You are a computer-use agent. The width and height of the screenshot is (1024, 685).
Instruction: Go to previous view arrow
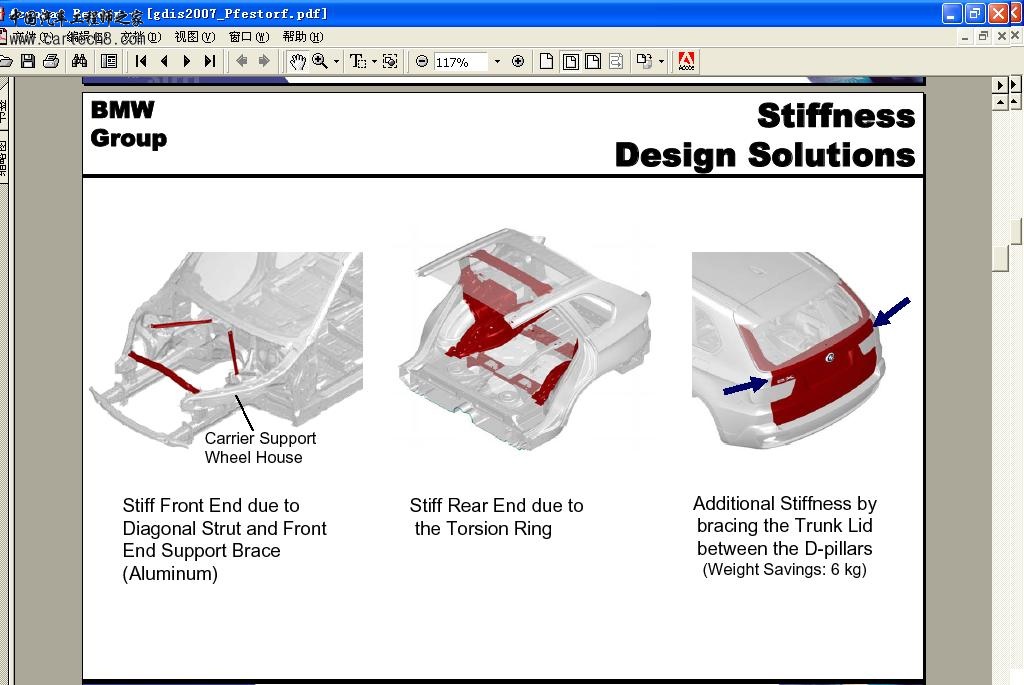pyautogui.click(x=242, y=61)
